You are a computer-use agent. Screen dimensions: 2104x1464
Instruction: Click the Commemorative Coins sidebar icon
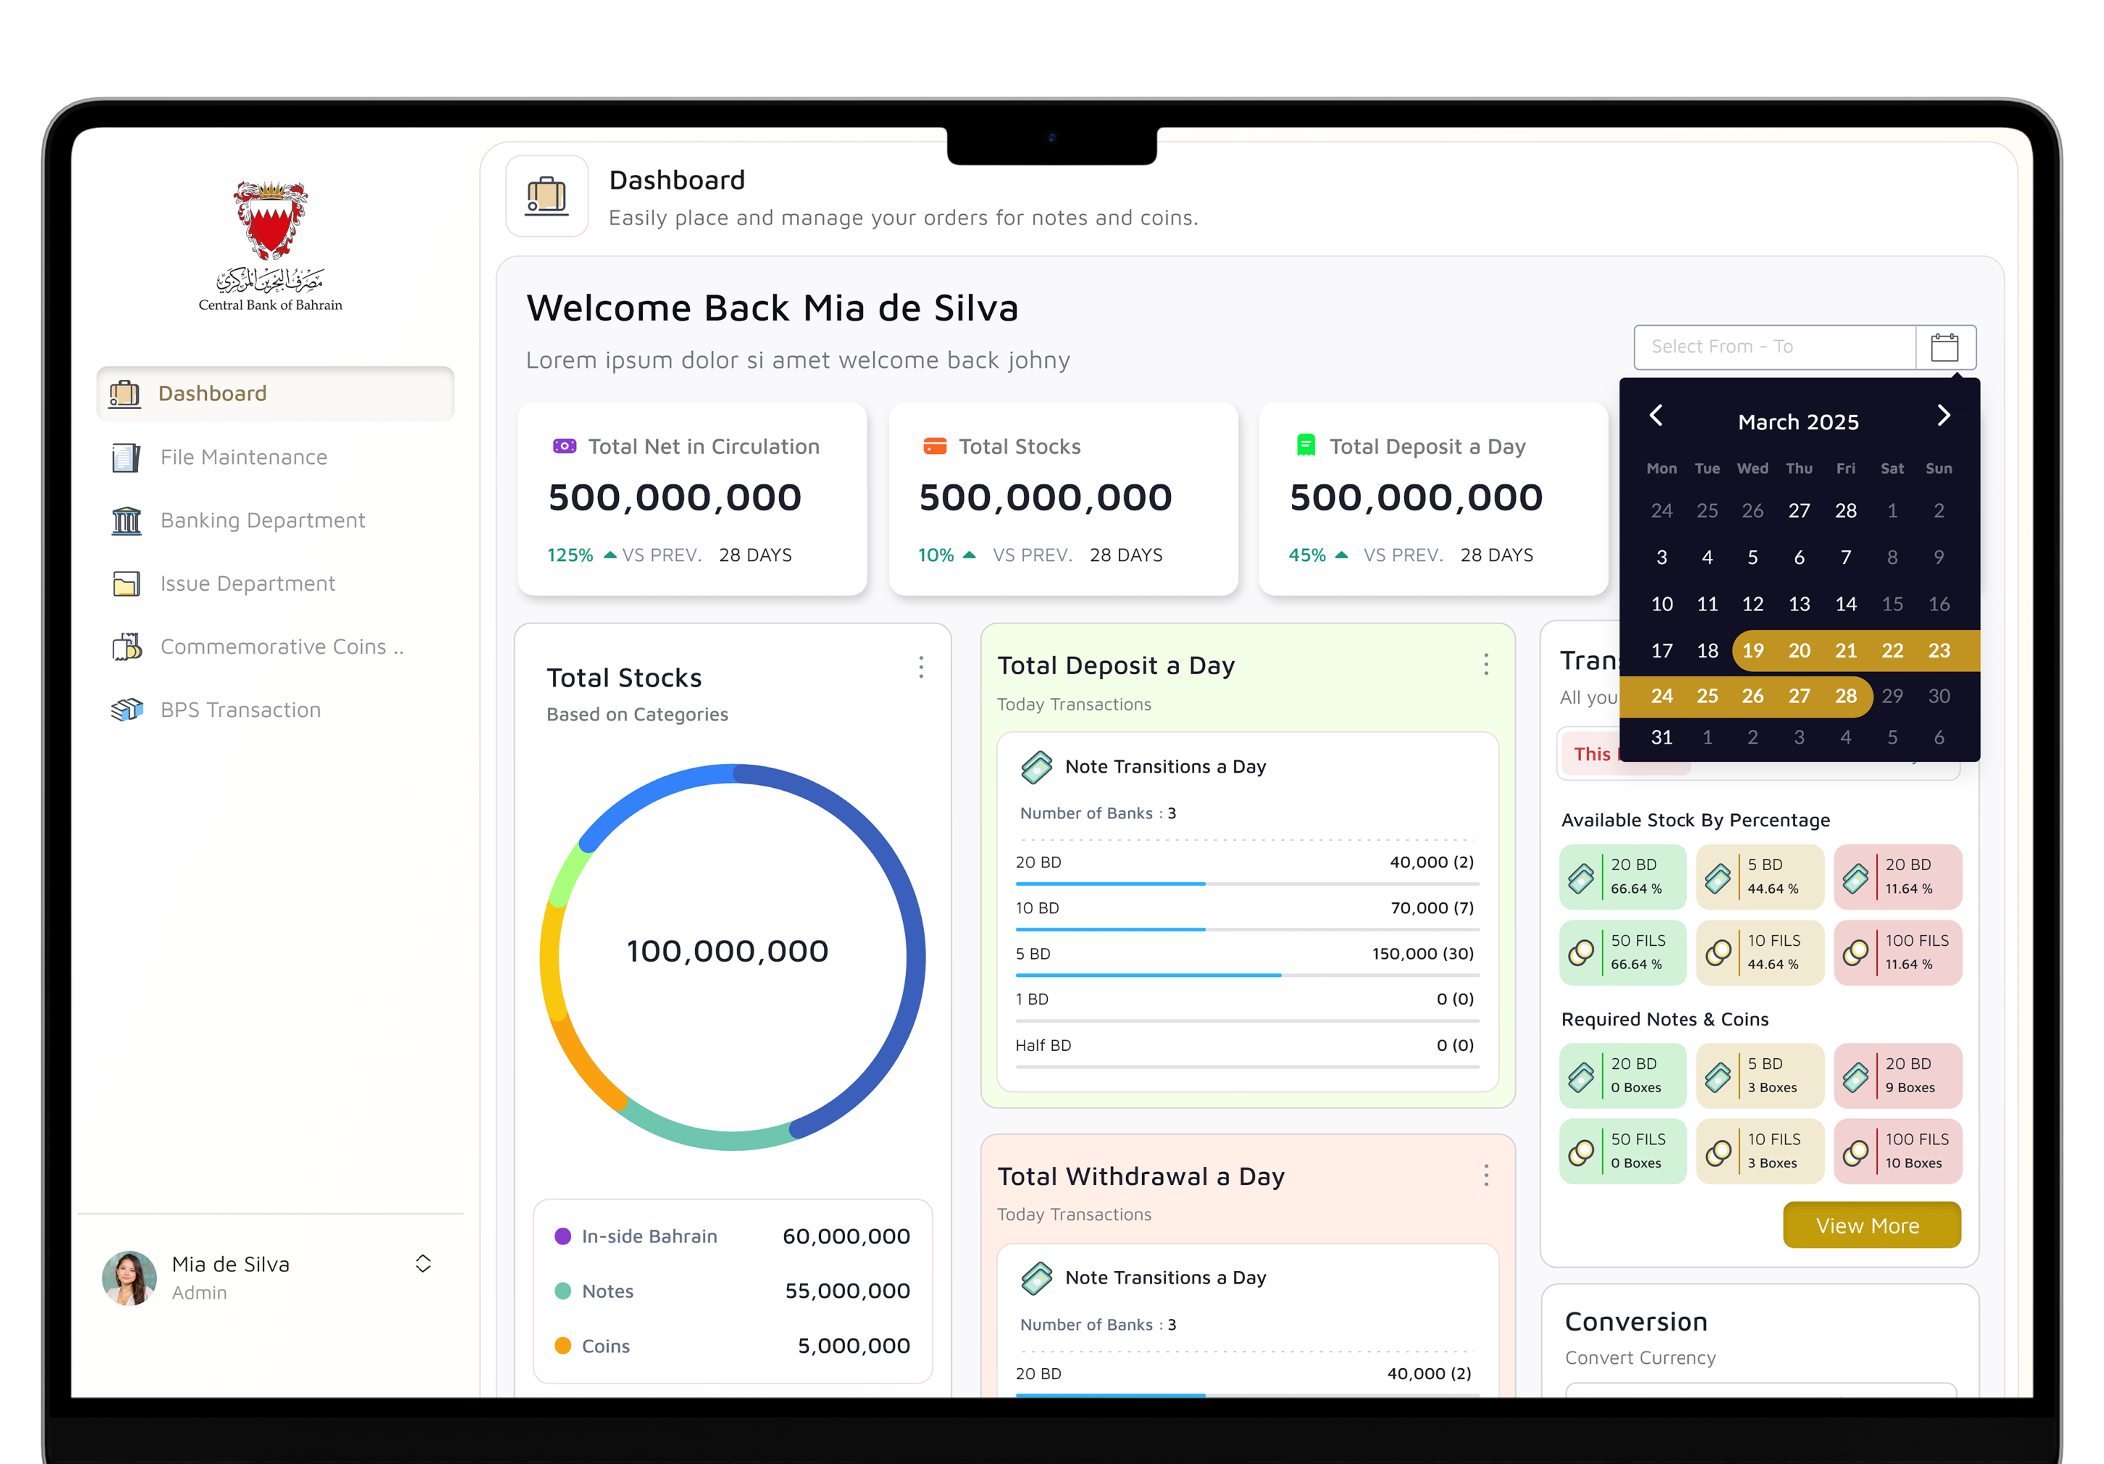(x=126, y=647)
